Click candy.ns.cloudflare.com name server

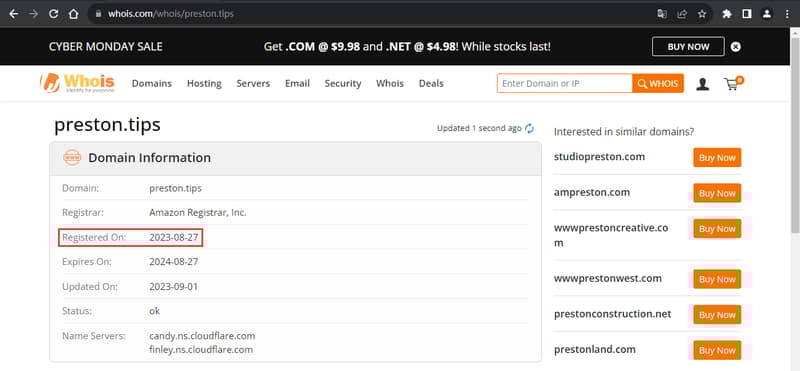pos(202,336)
